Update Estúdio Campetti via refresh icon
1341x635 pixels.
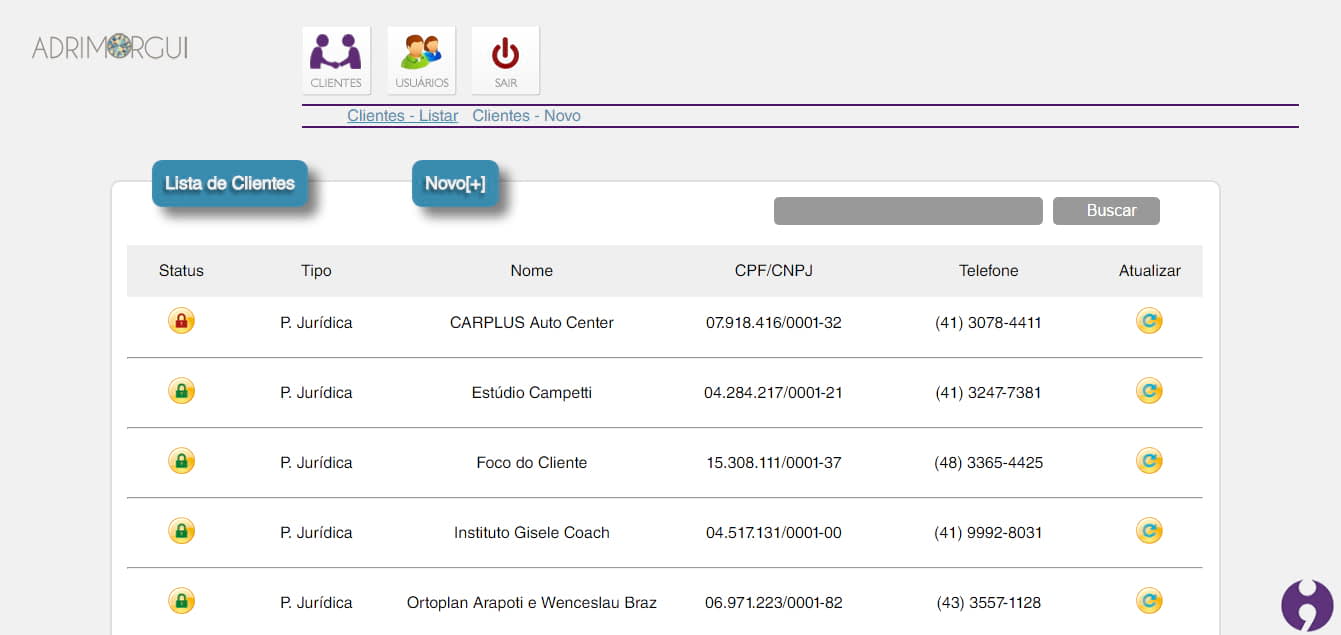pyautogui.click(x=1149, y=391)
